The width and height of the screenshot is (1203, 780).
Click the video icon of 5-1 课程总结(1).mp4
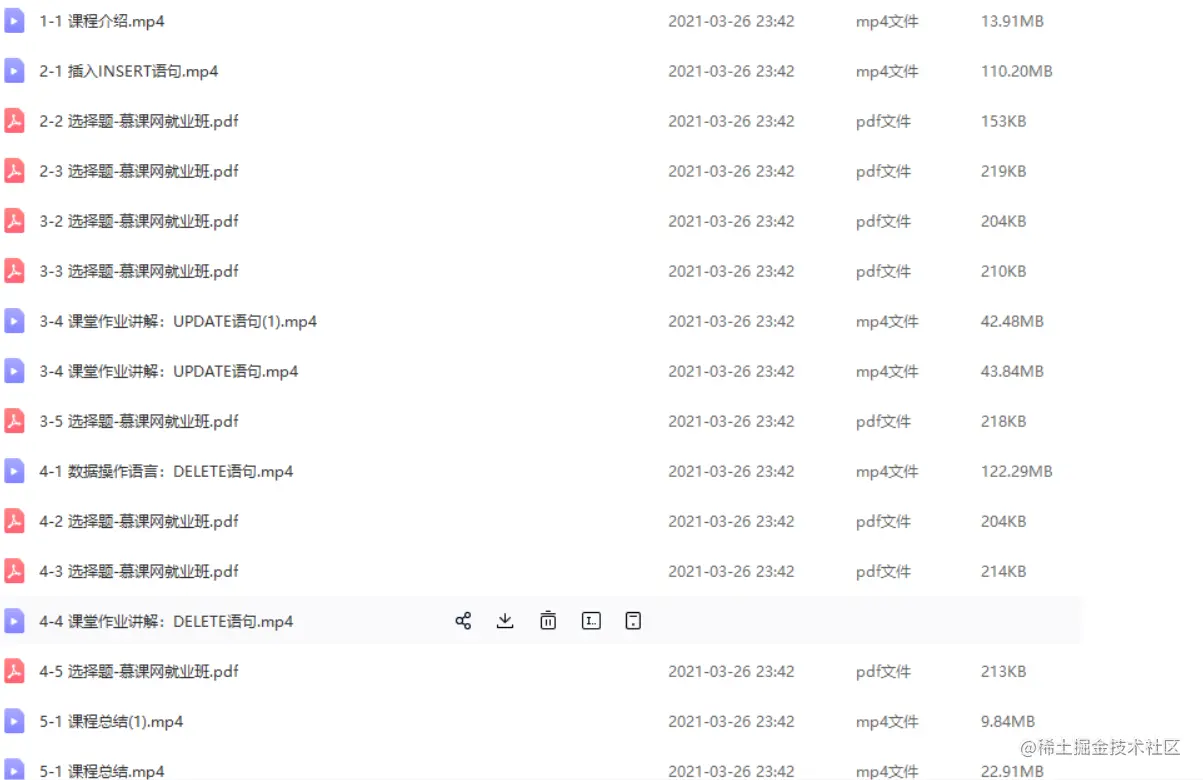coord(14,721)
